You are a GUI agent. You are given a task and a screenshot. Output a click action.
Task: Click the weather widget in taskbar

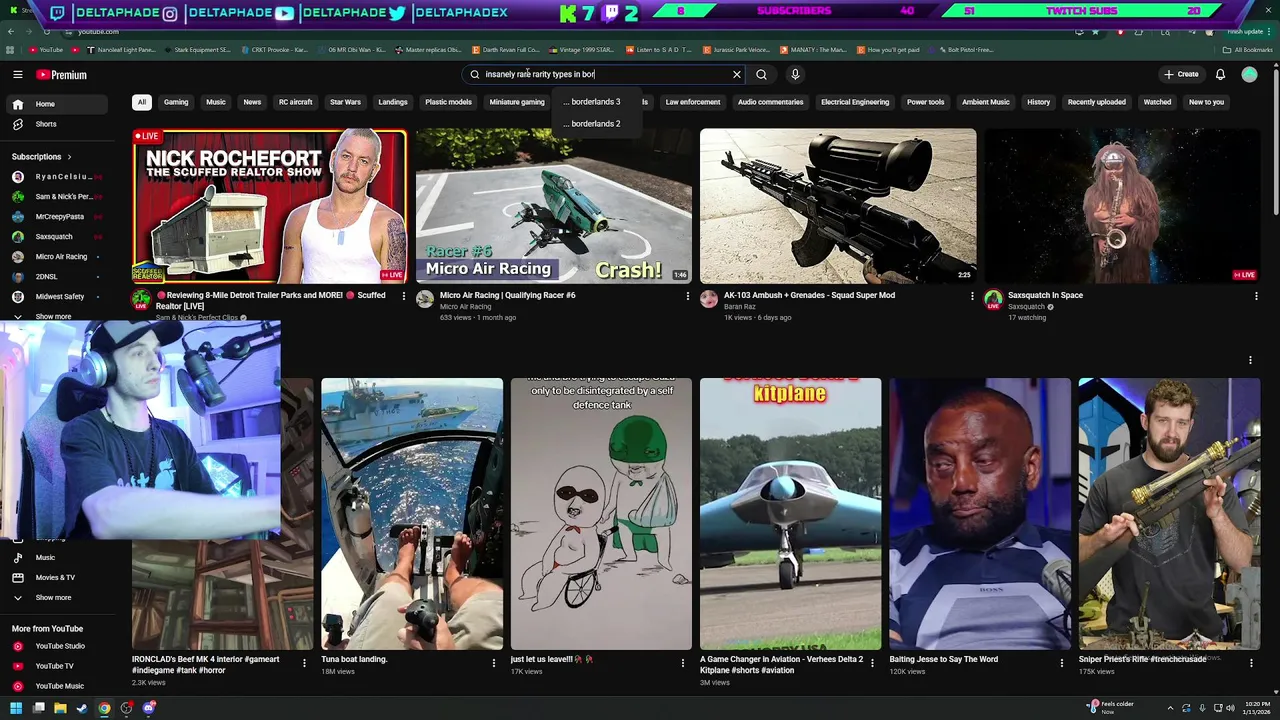coord(1112,708)
